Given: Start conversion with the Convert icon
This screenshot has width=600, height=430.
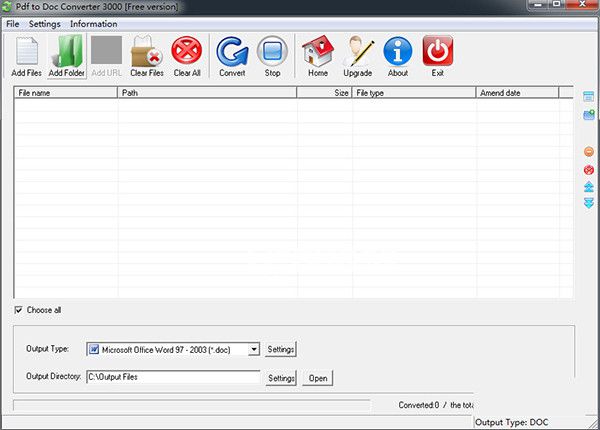Looking at the screenshot, I should coord(232,51).
